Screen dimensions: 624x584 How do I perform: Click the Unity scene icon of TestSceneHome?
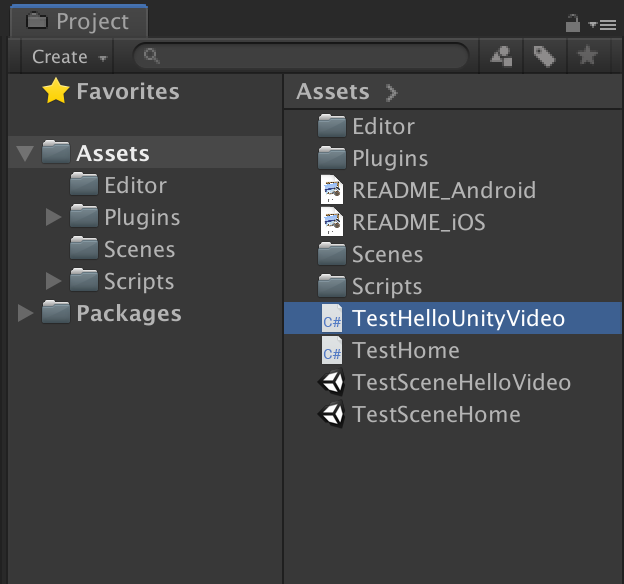coord(331,414)
